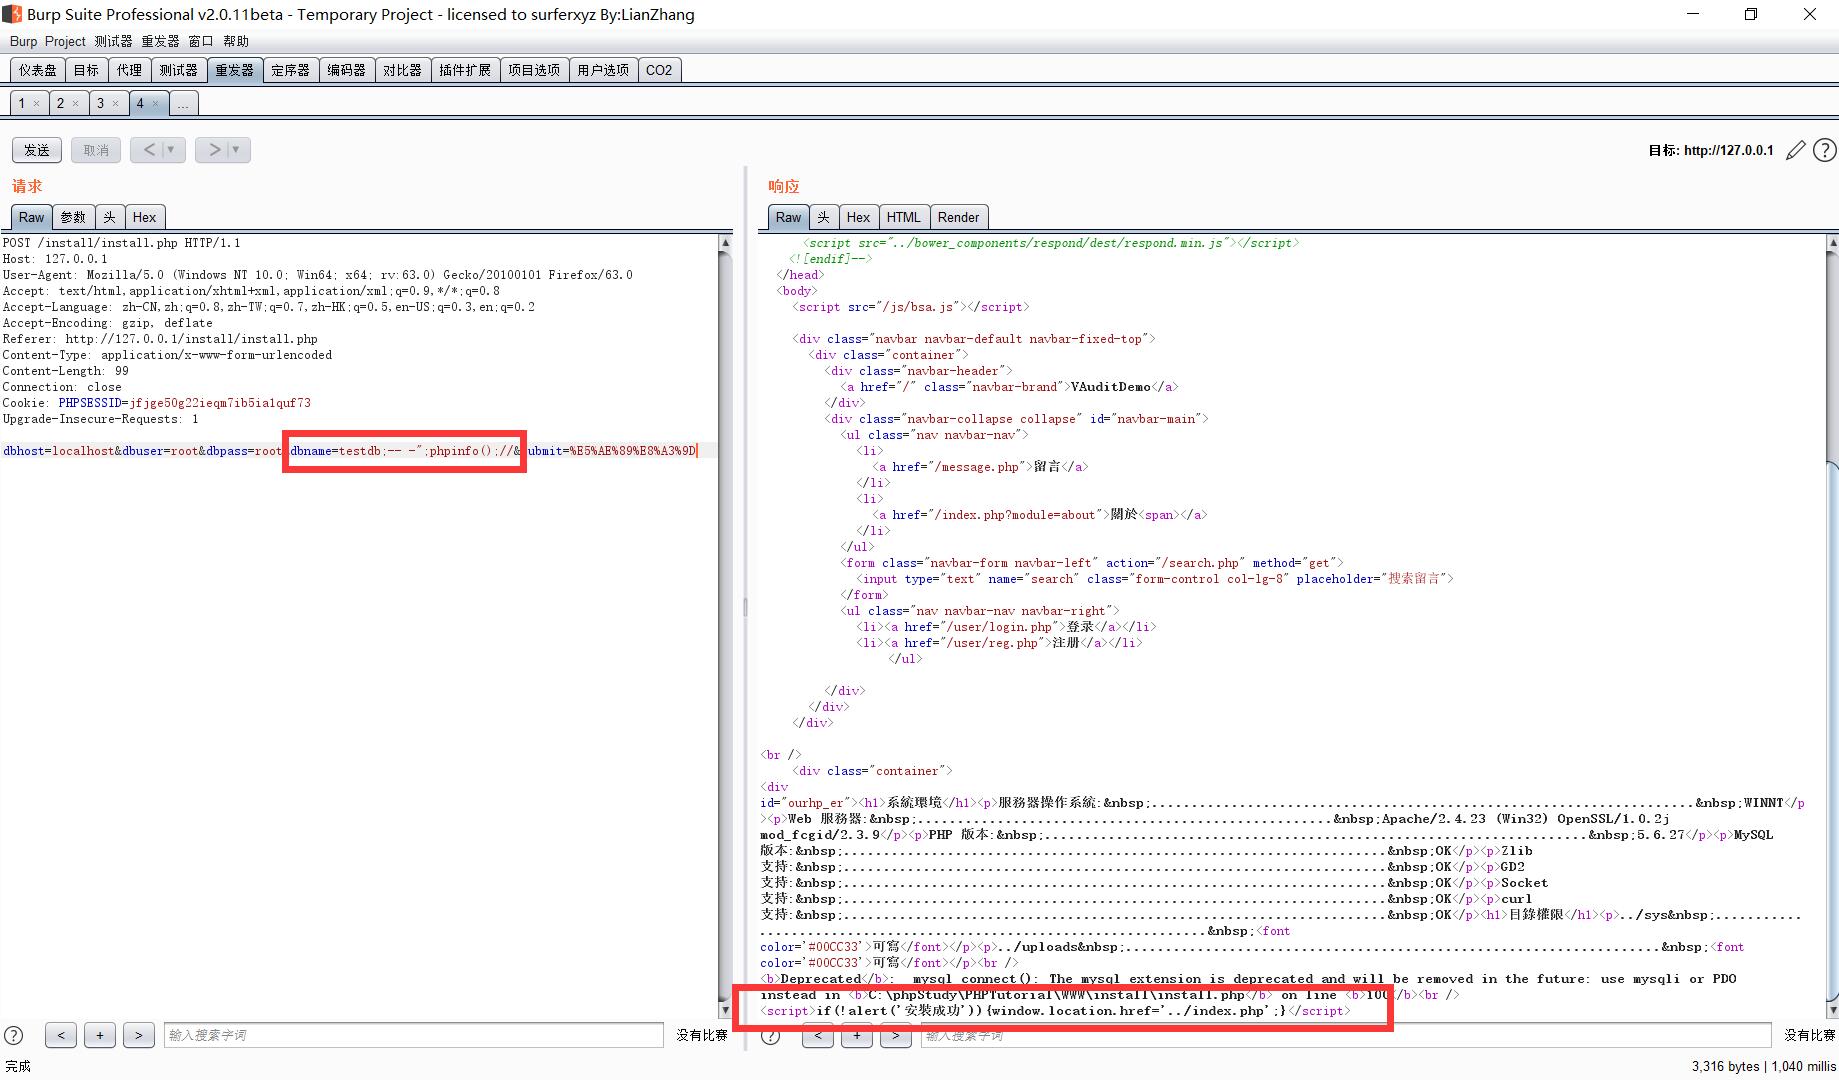This screenshot has height=1080, width=1839.
Task: Open the response Hex tab
Action: click(x=858, y=217)
